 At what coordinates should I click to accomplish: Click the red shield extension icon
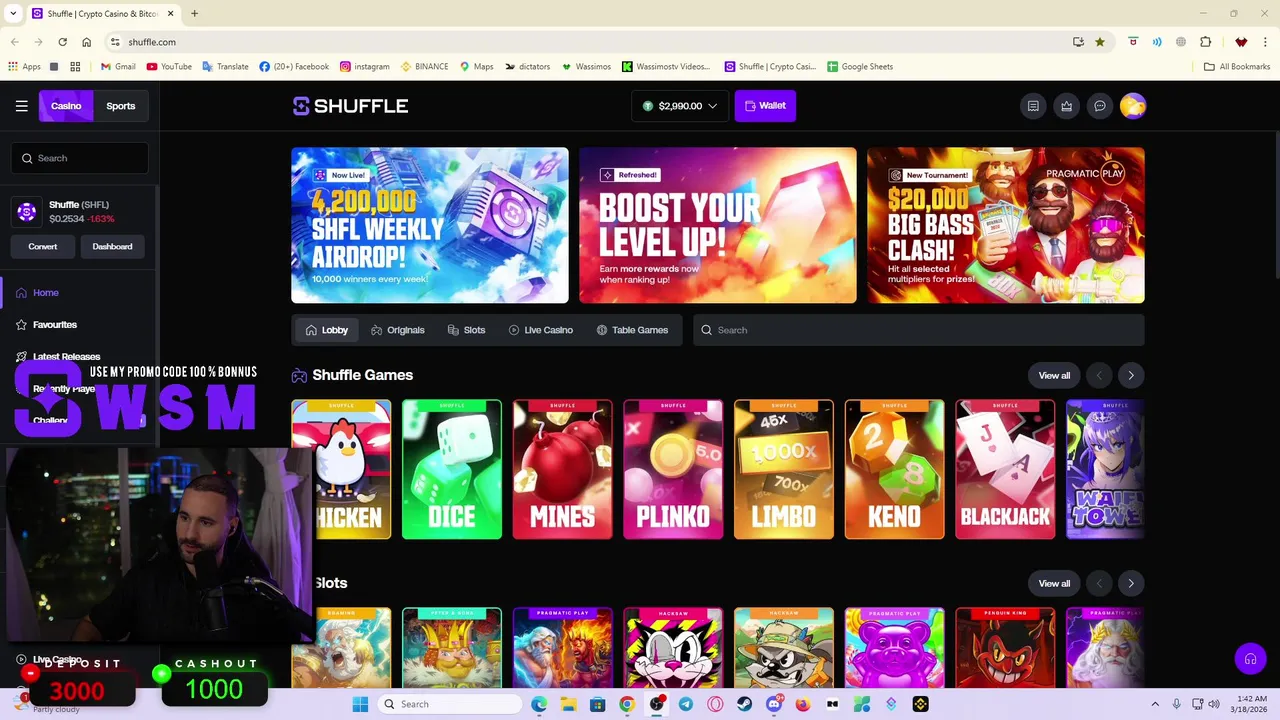[1133, 42]
